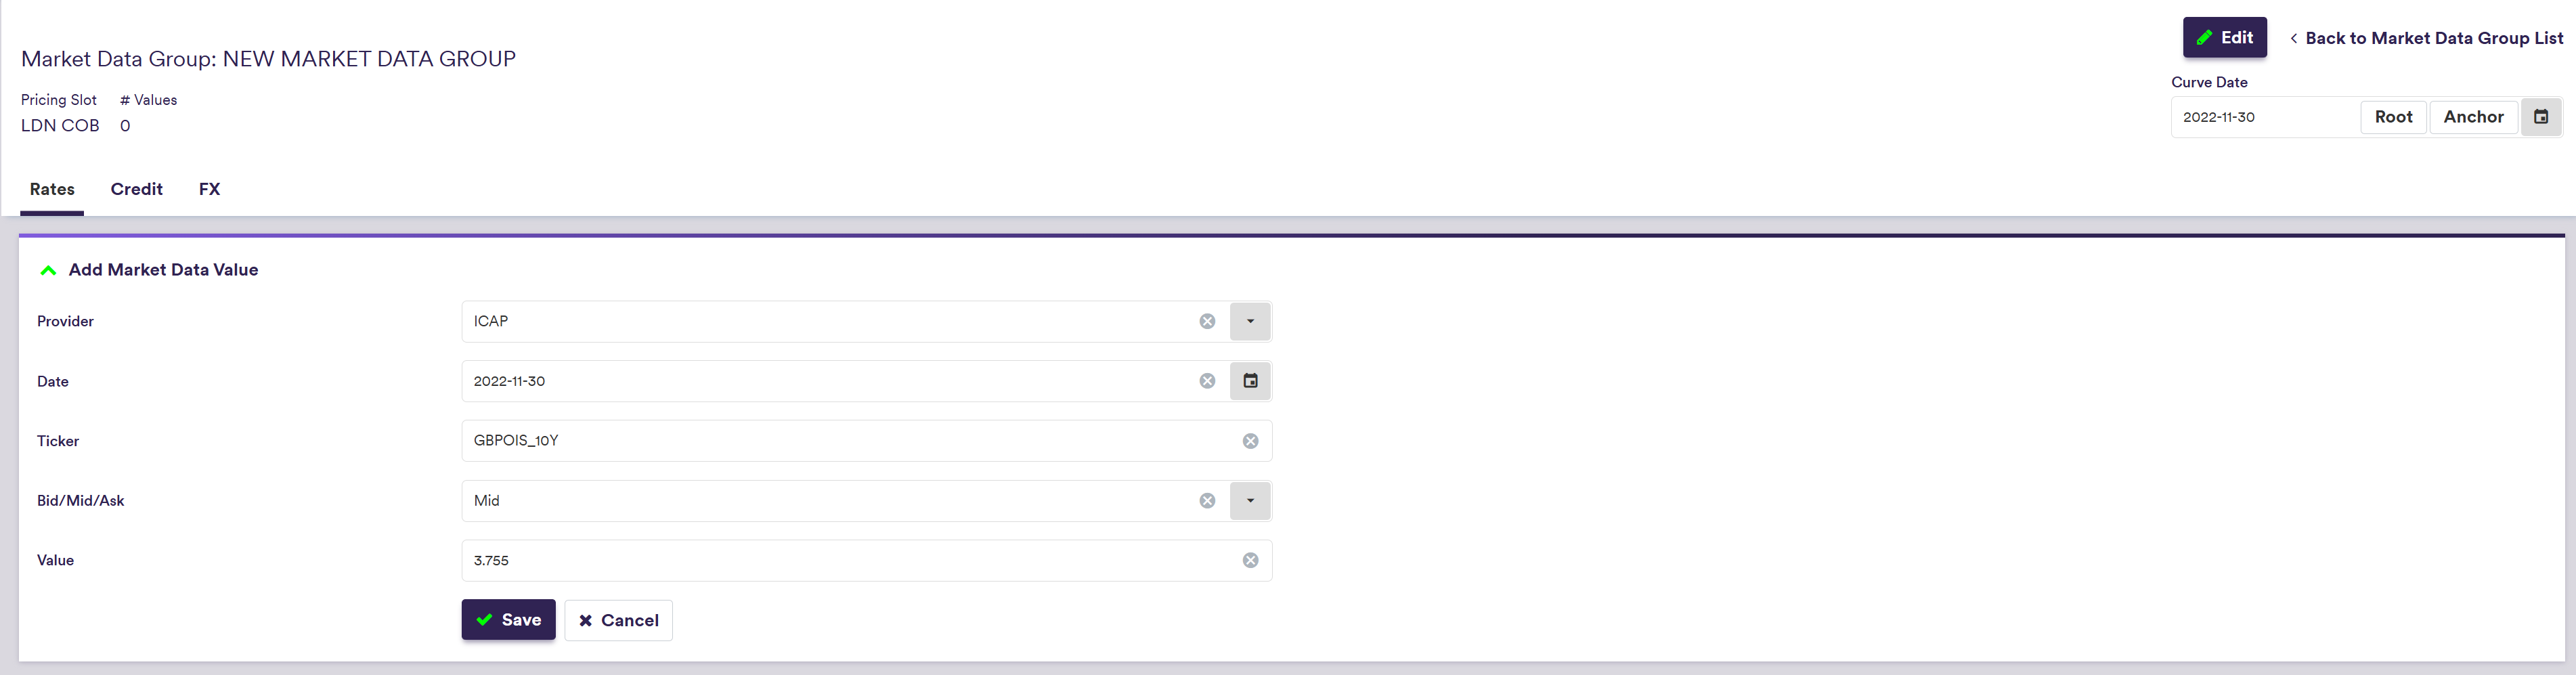Collapse the Add Market Data Value section

click(x=48, y=270)
